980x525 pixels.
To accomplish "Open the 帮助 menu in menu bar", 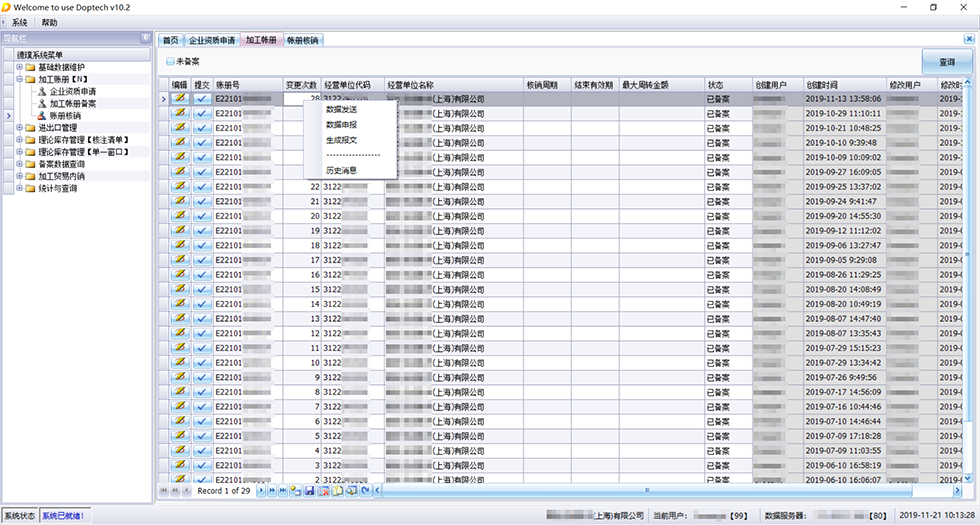I will click(x=50, y=22).
